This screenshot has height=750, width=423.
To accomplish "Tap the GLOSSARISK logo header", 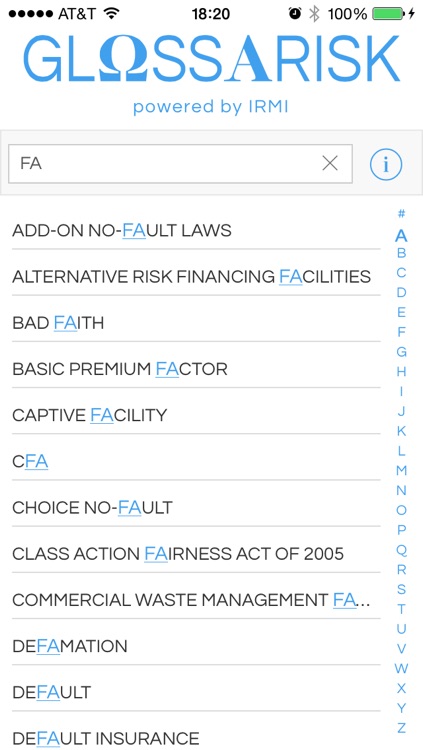I will click(x=211, y=58).
